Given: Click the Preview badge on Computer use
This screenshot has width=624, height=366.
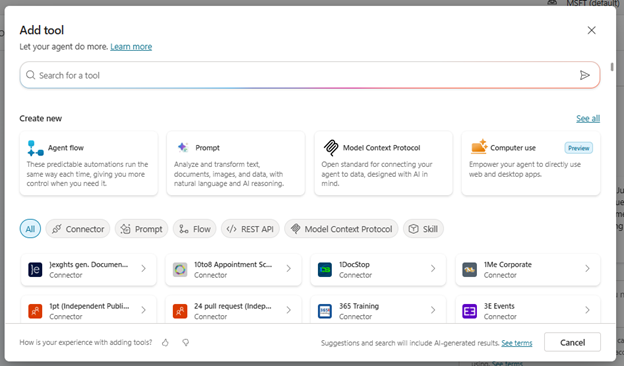Looking at the screenshot, I should [579, 148].
